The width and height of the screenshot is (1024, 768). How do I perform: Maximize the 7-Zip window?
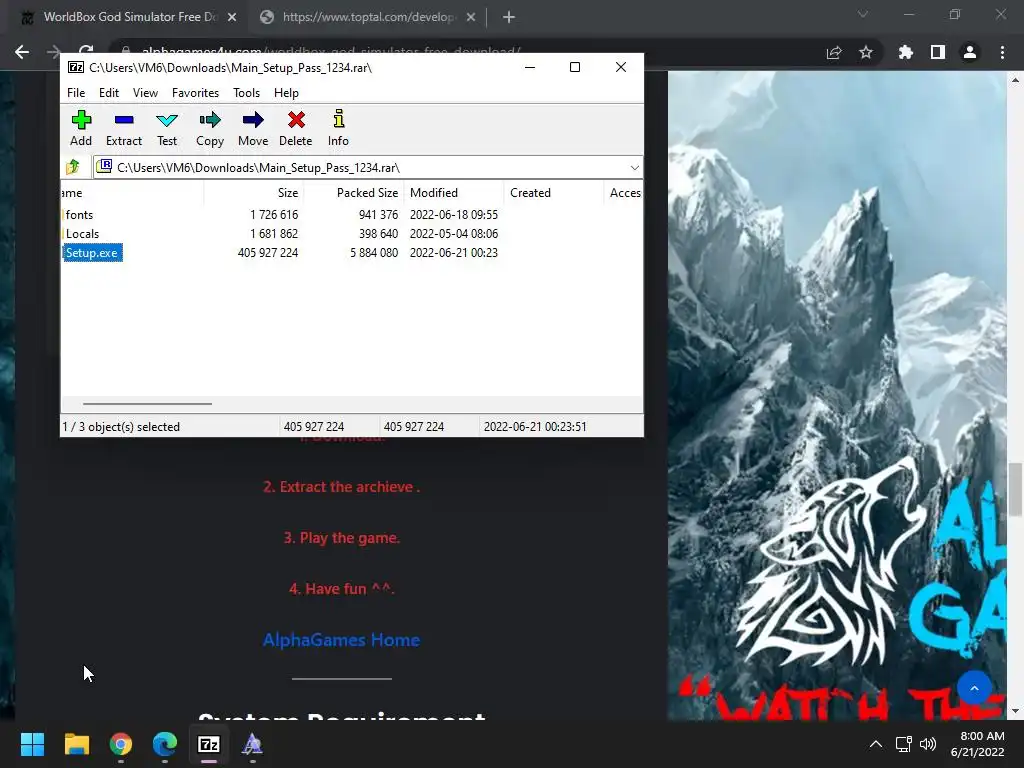coord(575,67)
